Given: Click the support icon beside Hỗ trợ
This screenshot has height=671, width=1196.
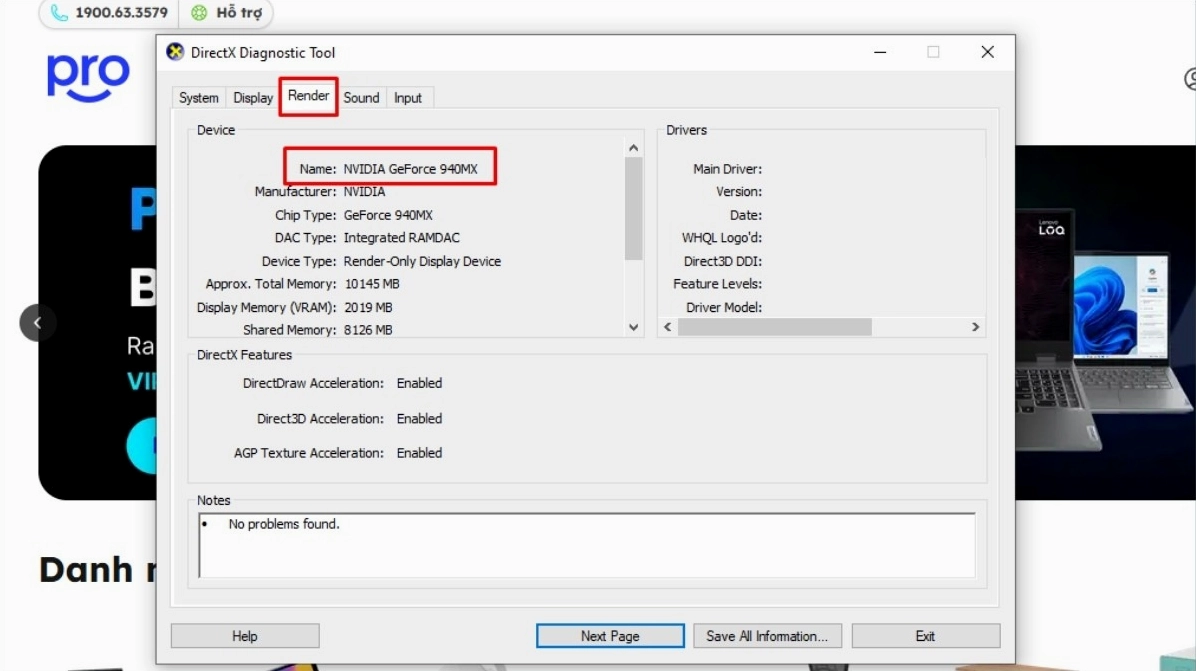Looking at the screenshot, I should coord(199,12).
